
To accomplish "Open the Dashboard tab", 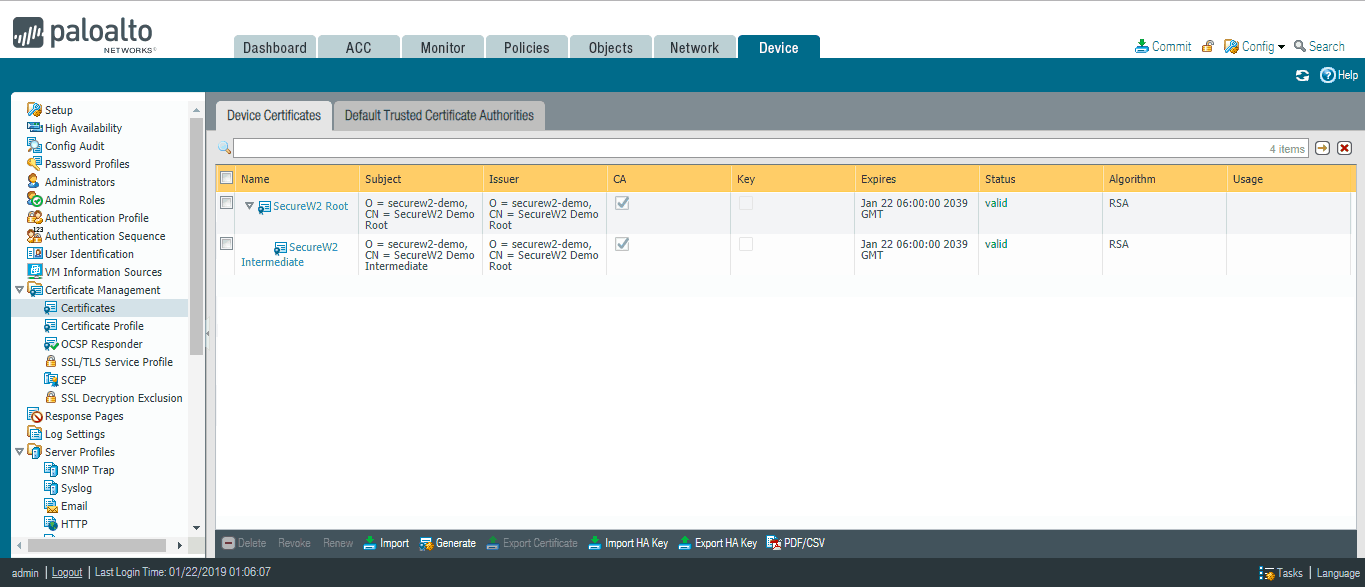I will tap(275, 47).
